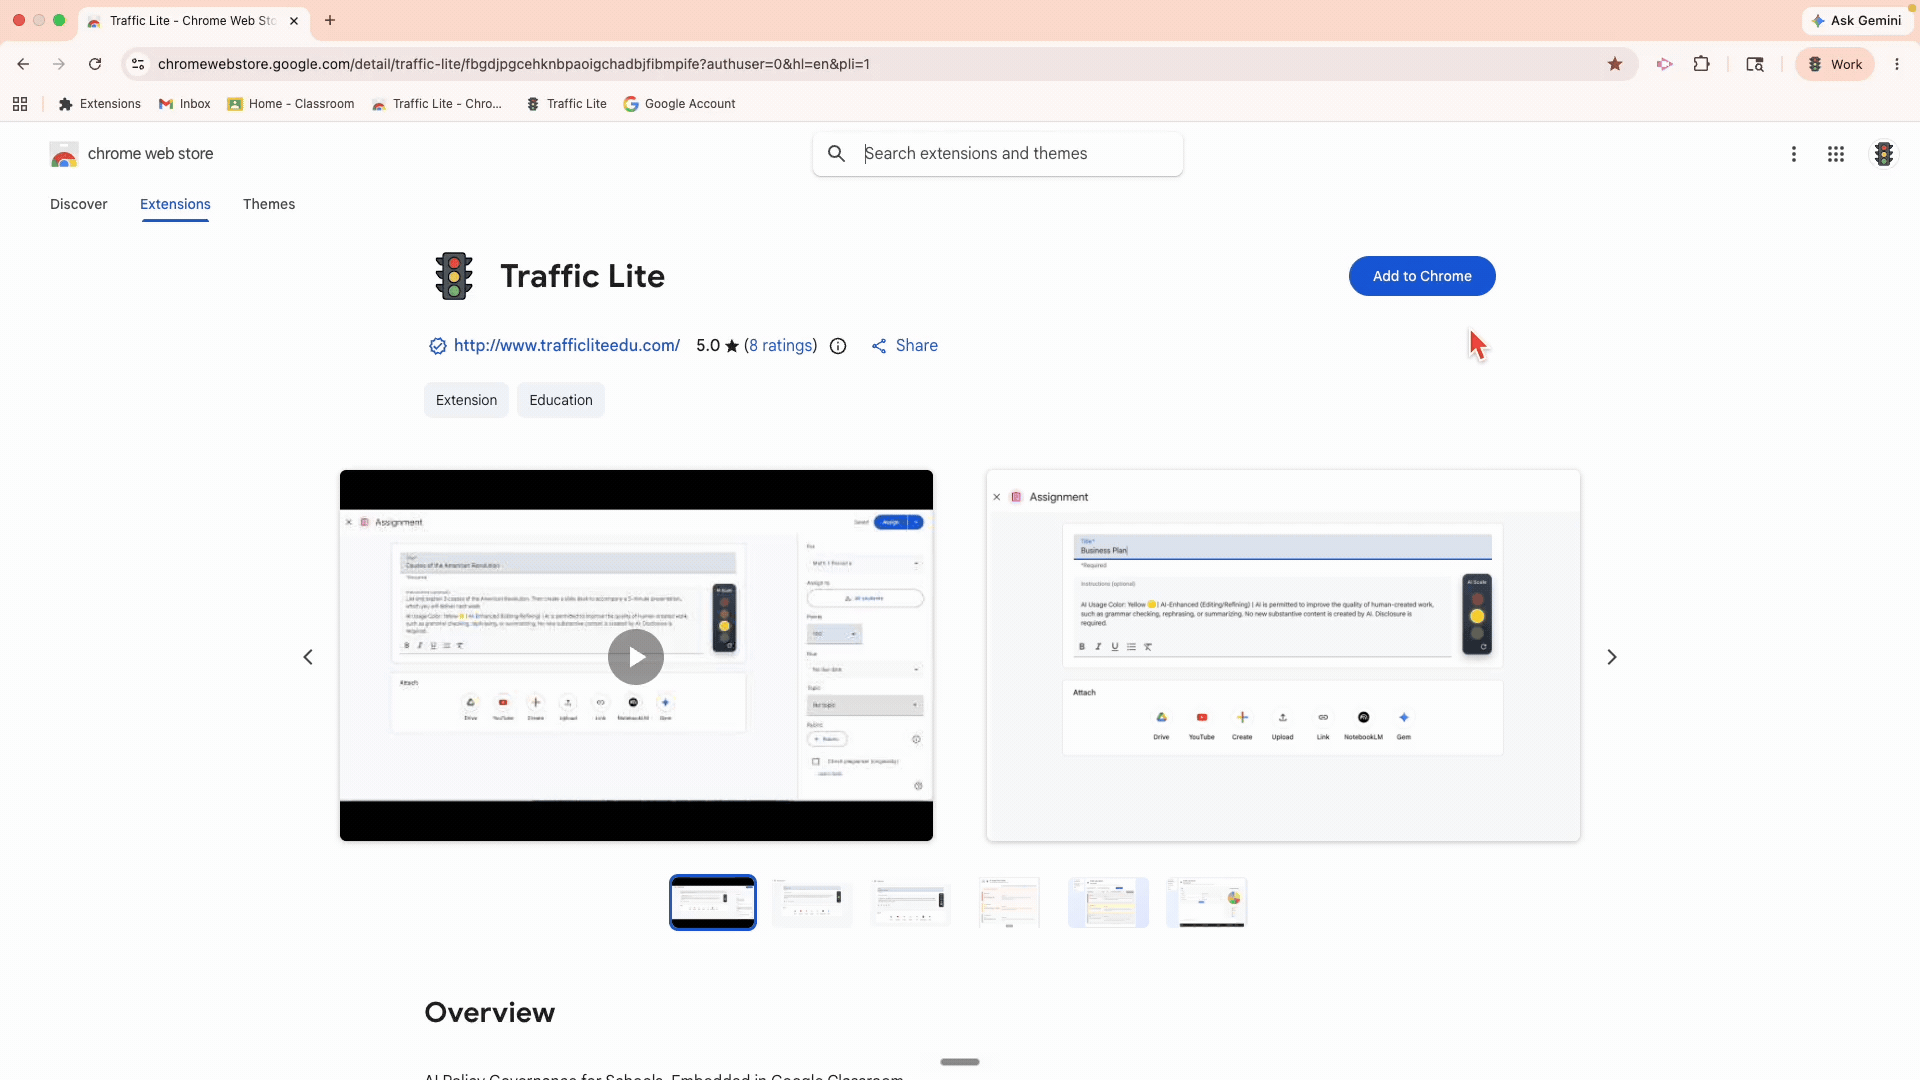Go back to the previous page
The height and width of the screenshot is (1080, 1920).
[x=23, y=64]
